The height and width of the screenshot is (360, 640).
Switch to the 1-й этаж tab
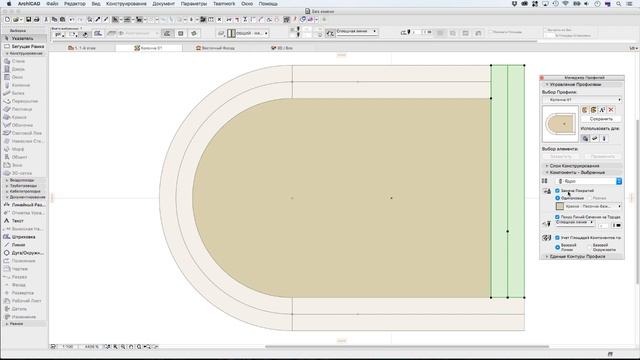click(82, 48)
